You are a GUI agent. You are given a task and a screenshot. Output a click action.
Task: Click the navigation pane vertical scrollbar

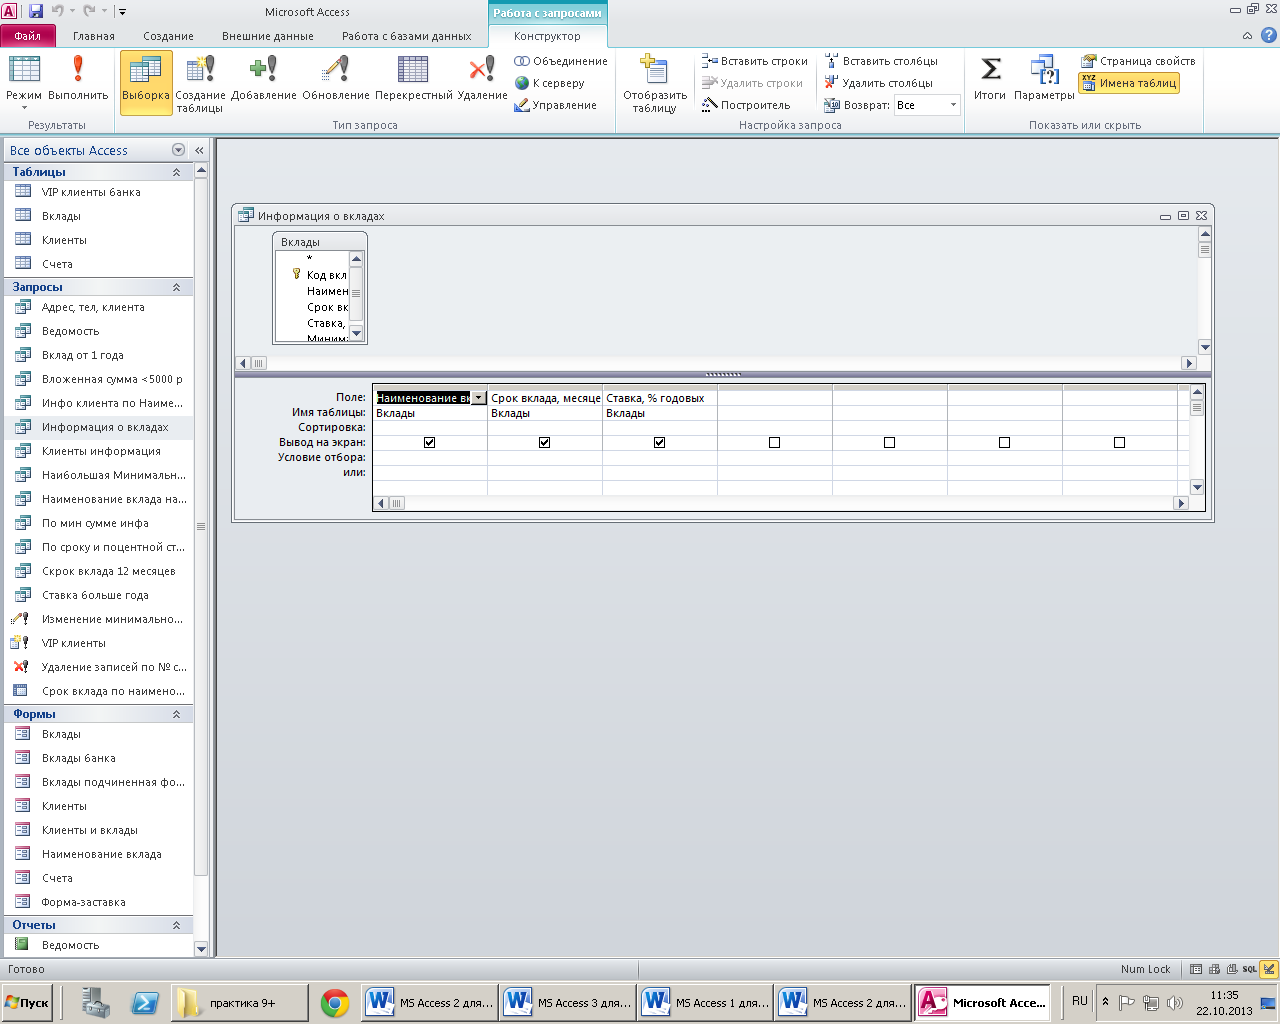[x=201, y=560]
